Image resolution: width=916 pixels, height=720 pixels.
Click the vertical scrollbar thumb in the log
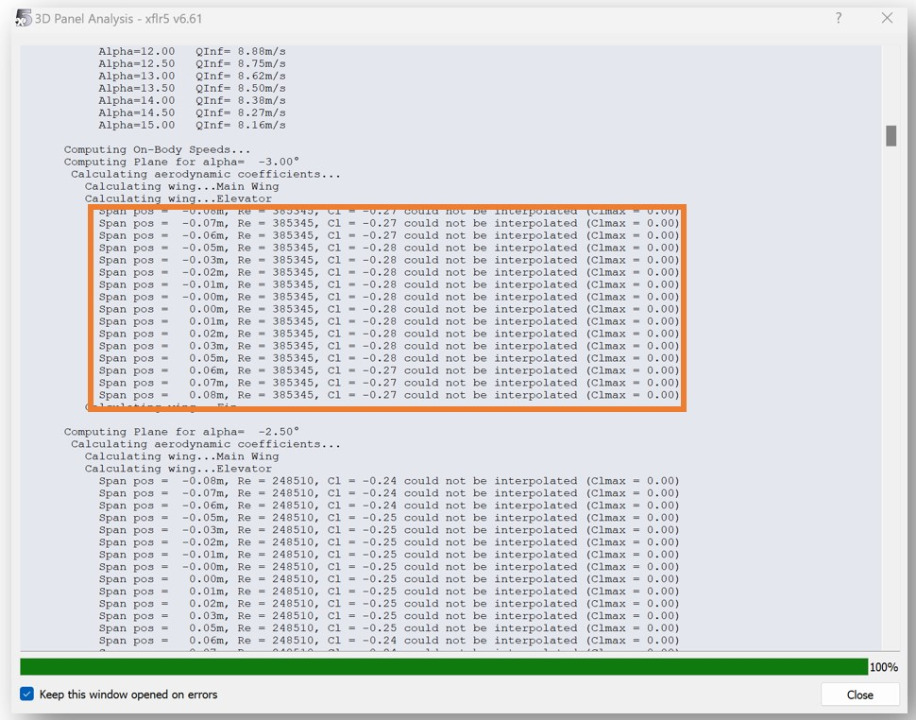point(891,136)
